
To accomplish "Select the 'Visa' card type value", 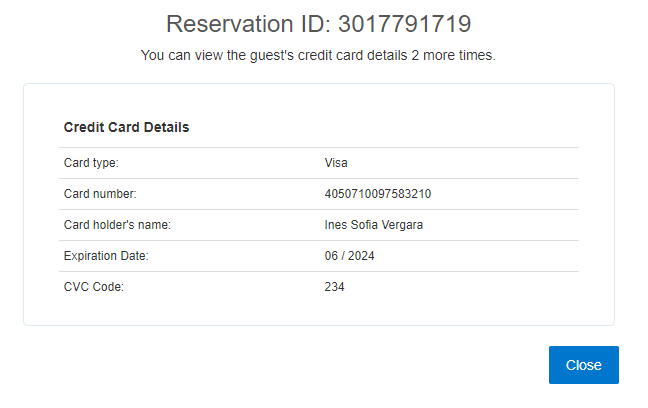I will tap(336, 163).
